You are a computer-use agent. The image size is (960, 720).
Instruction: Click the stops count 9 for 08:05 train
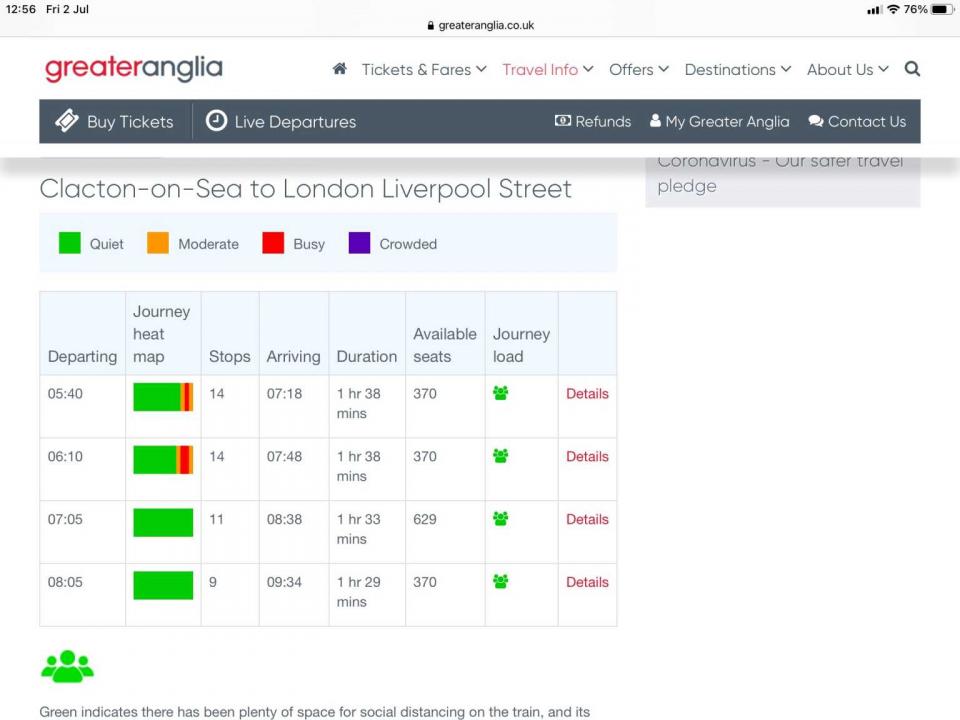click(213, 582)
